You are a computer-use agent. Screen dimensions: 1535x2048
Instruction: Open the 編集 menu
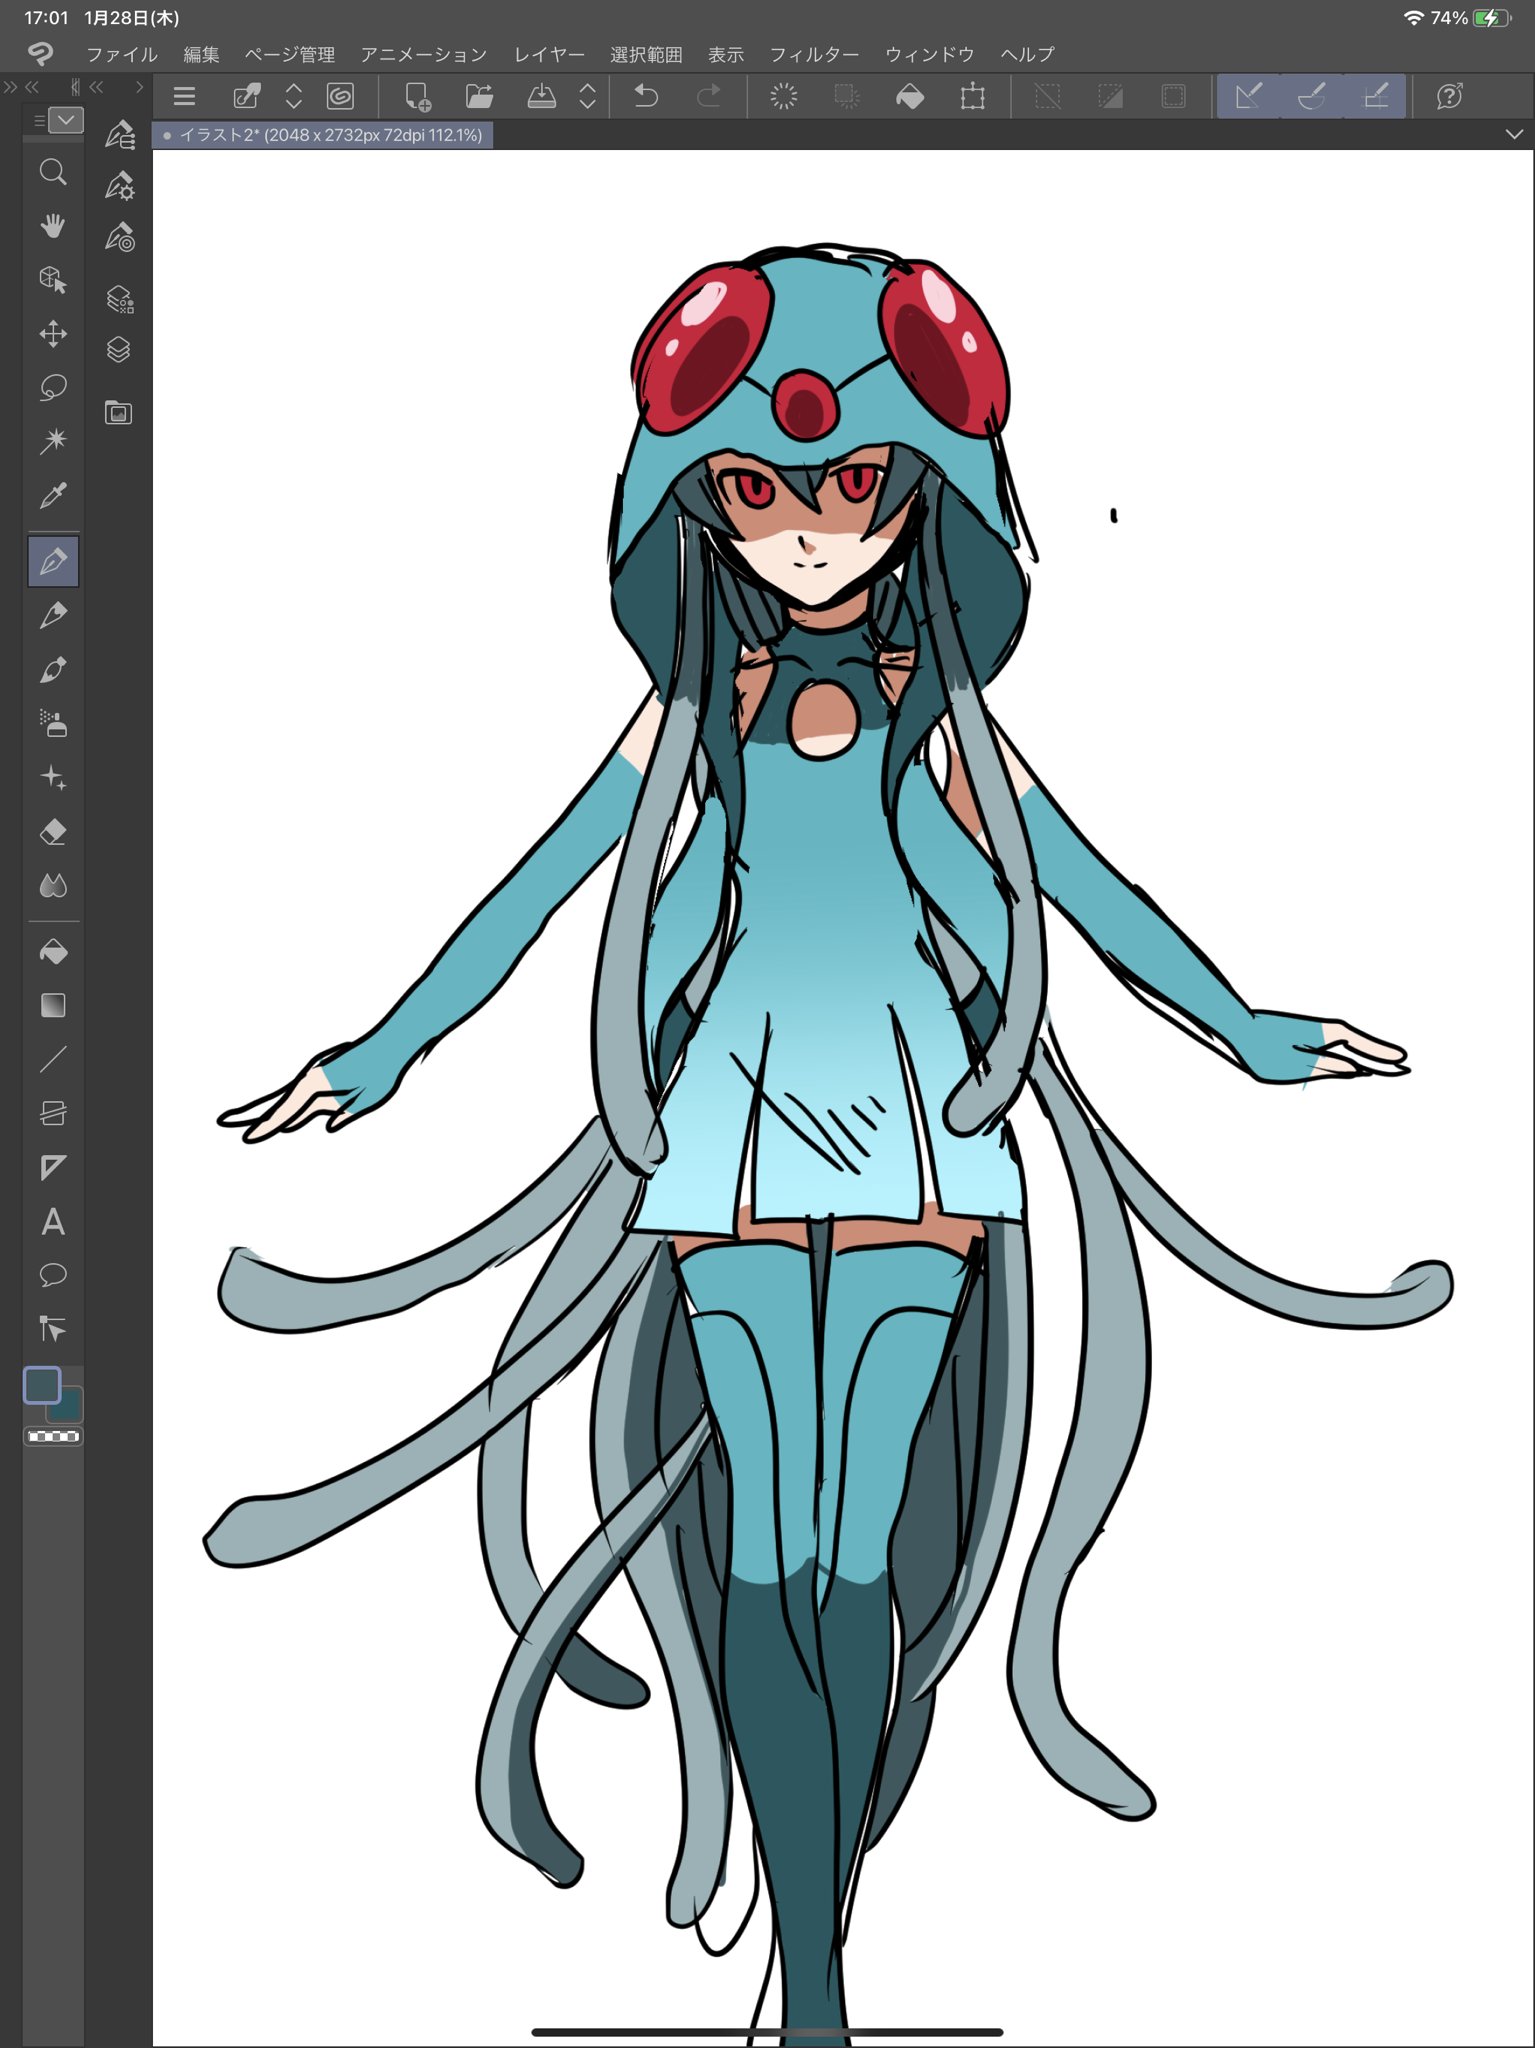[201, 54]
